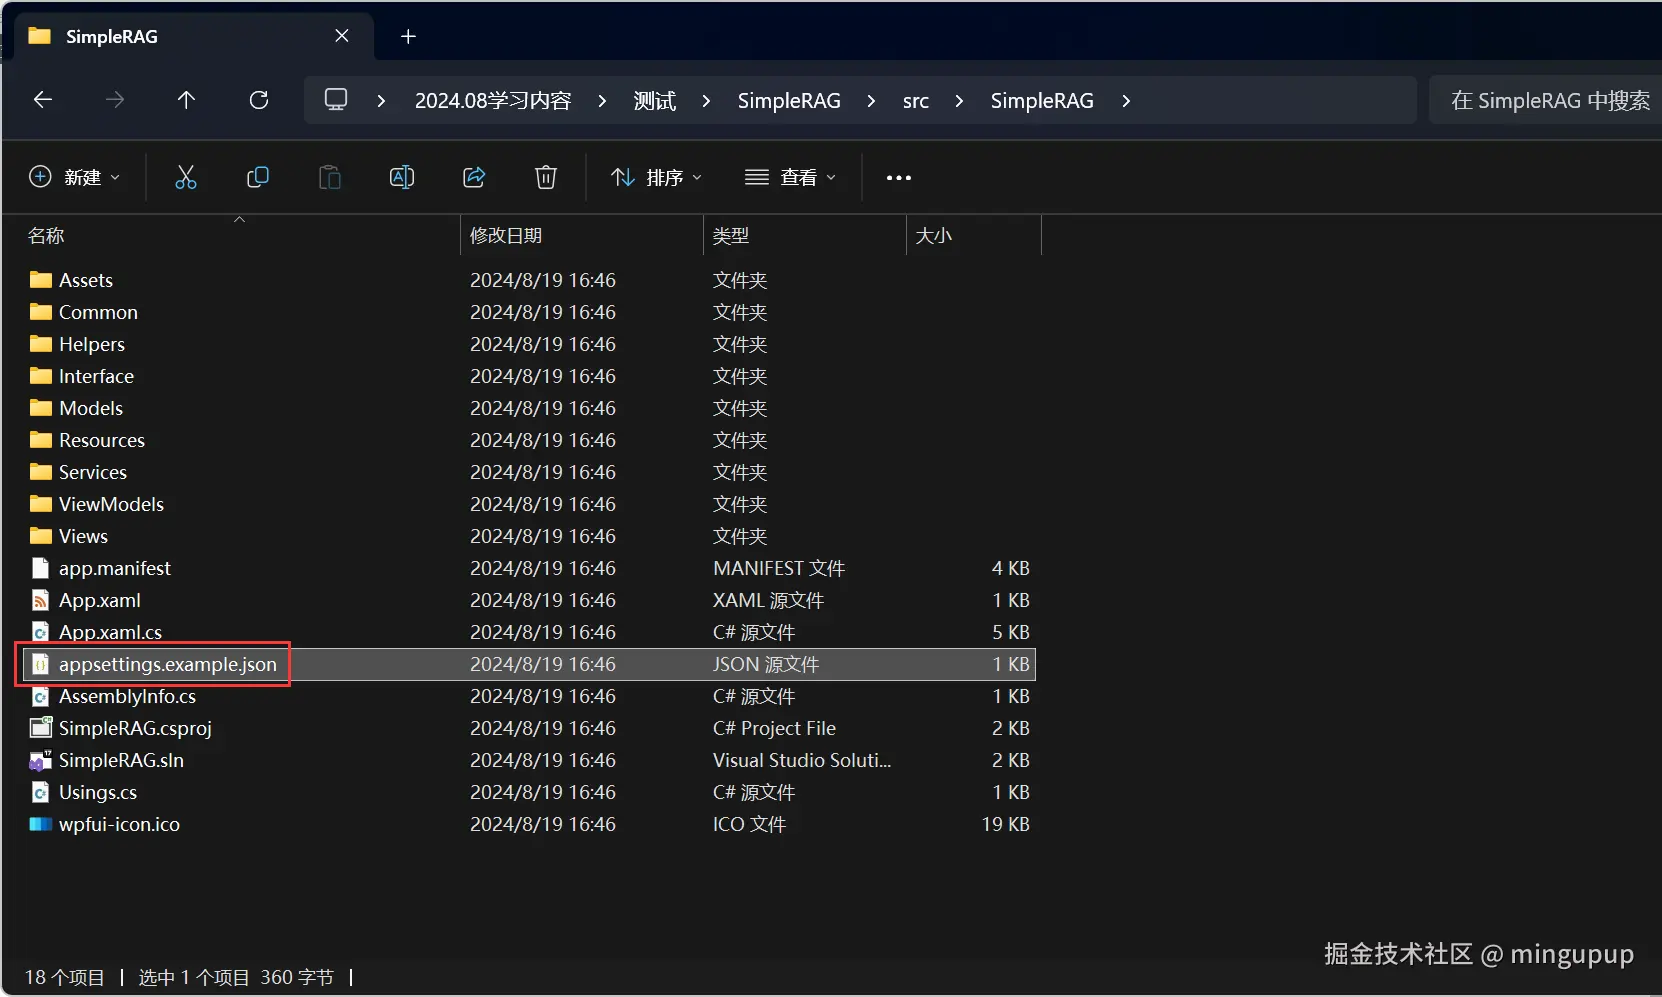Expand chevron after 测试 breadcrumb
The width and height of the screenshot is (1662, 997).
point(706,101)
